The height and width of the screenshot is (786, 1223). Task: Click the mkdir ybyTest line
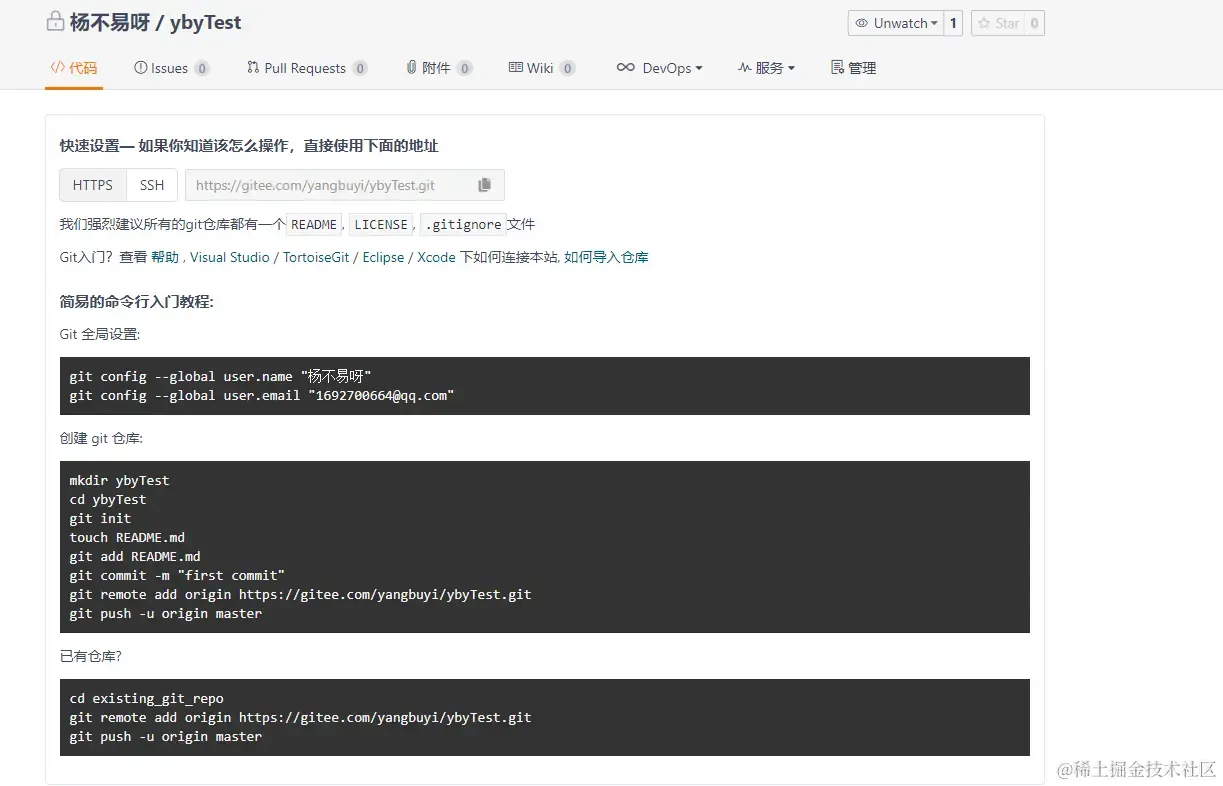(x=119, y=480)
